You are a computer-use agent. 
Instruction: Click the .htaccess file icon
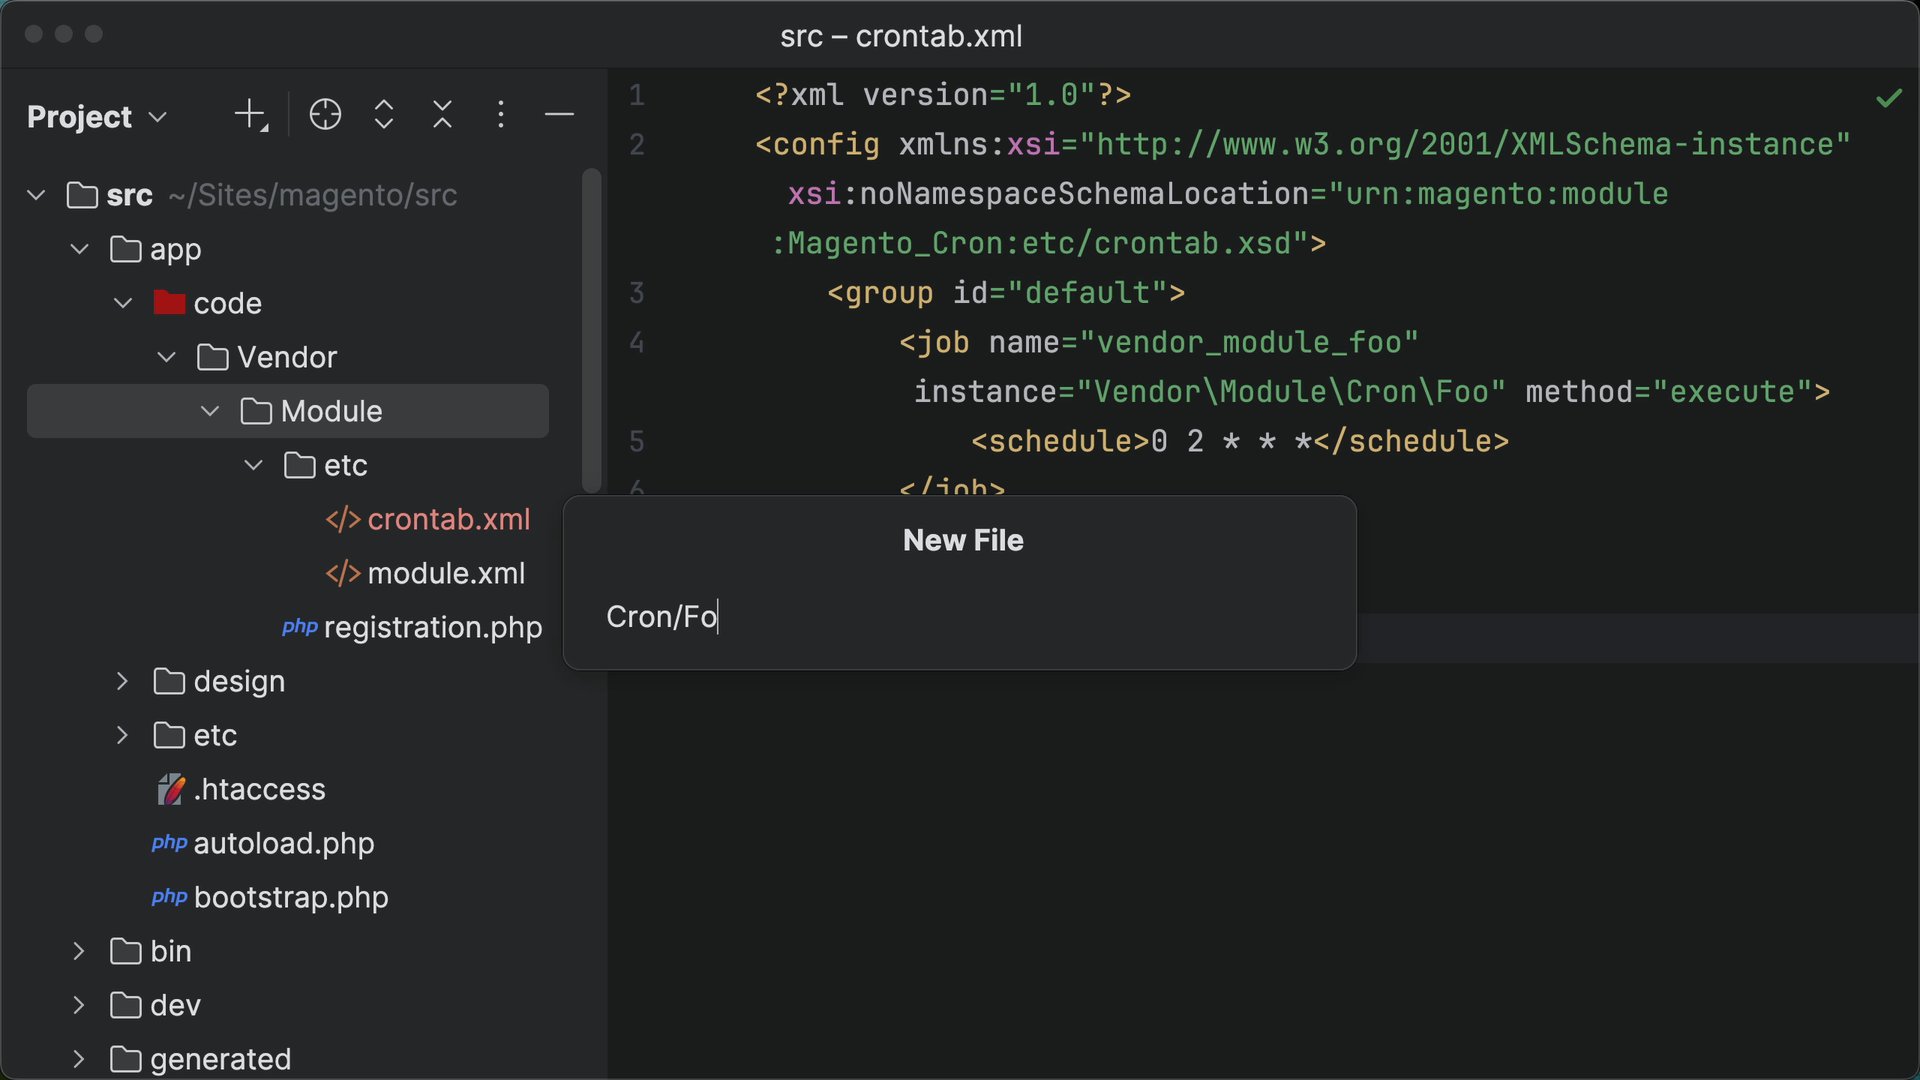click(x=171, y=789)
